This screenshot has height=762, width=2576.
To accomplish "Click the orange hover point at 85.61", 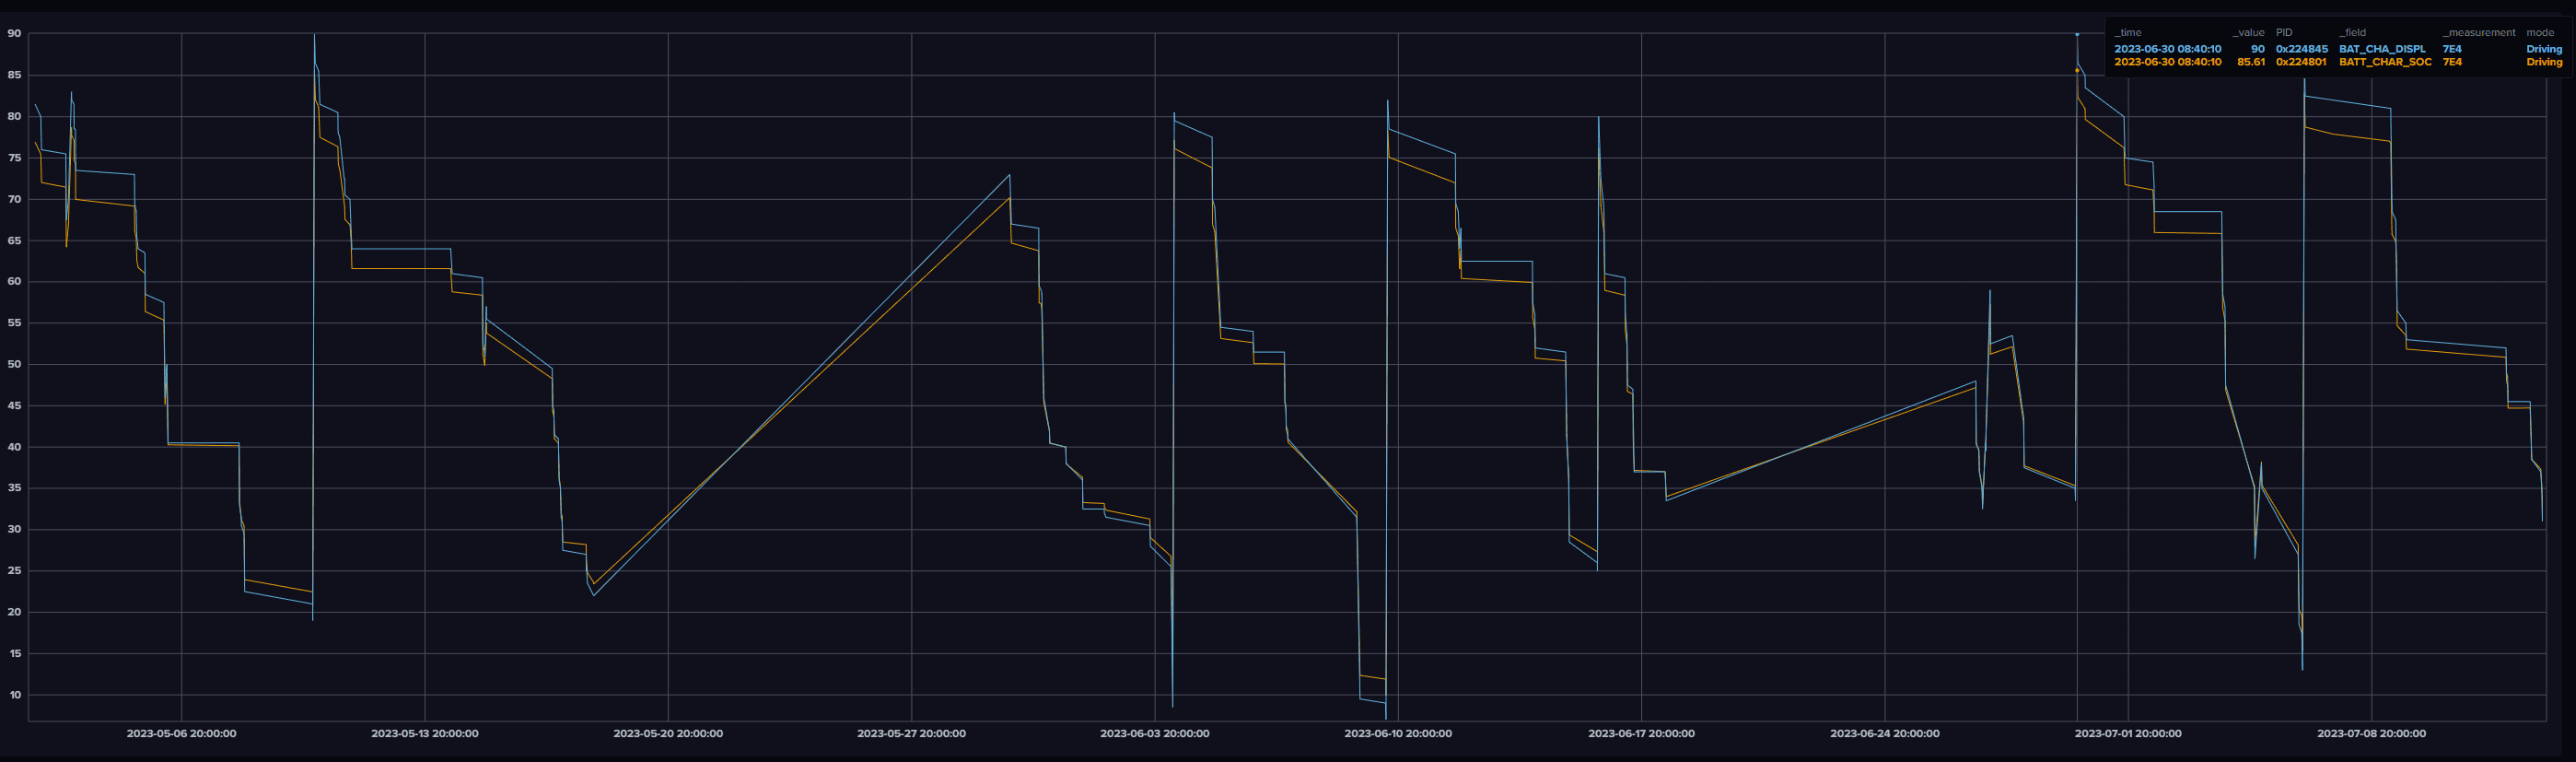I will [x=2077, y=70].
